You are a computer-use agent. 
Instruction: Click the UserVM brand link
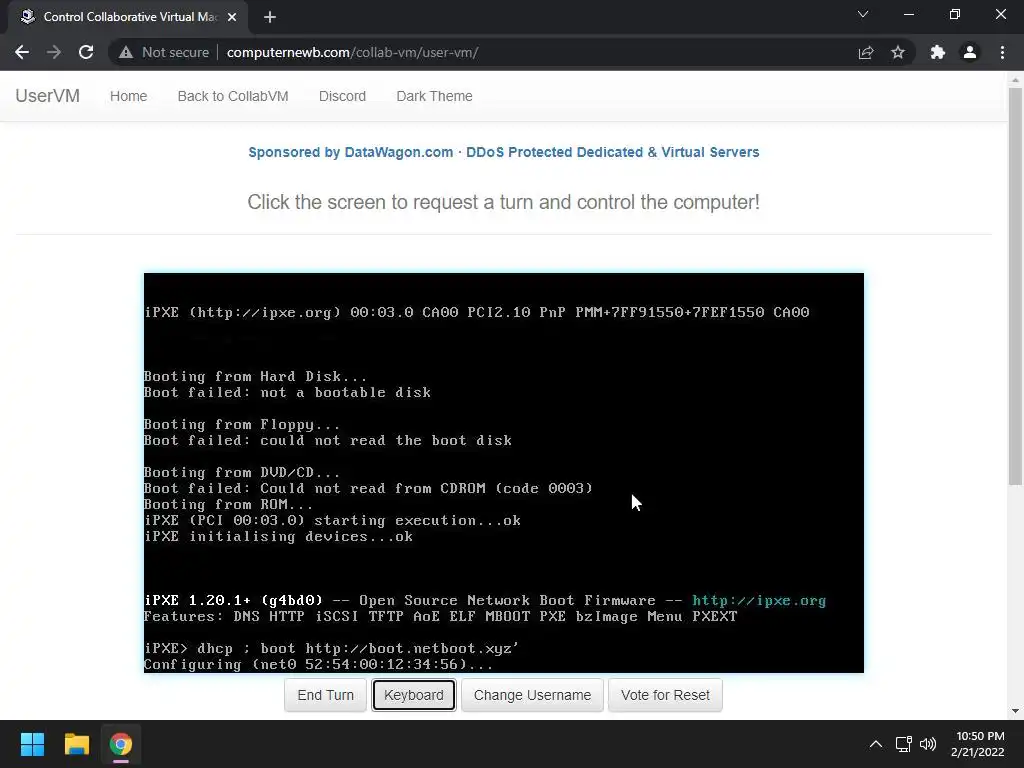pyautogui.click(x=48, y=96)
